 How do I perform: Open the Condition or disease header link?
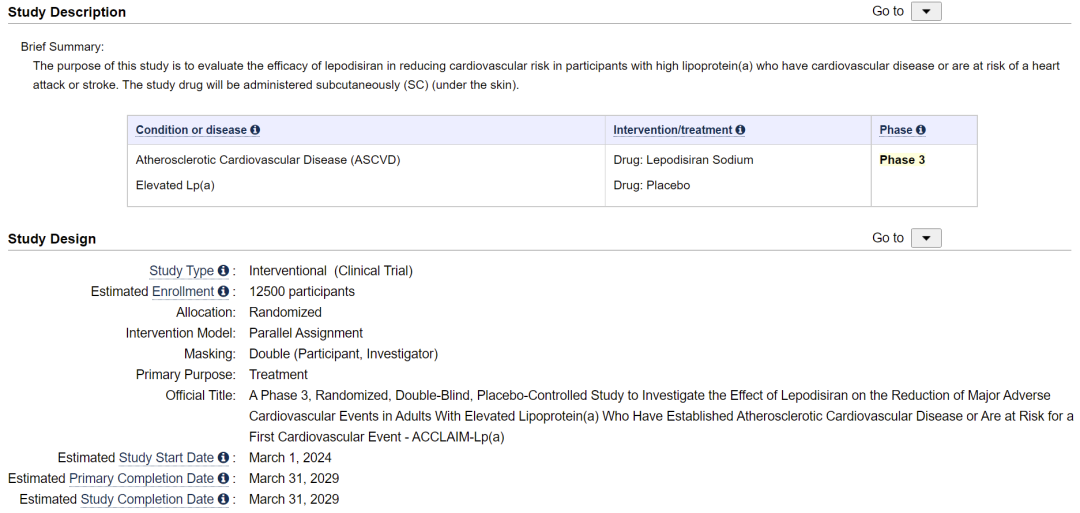tap(191, 130)
